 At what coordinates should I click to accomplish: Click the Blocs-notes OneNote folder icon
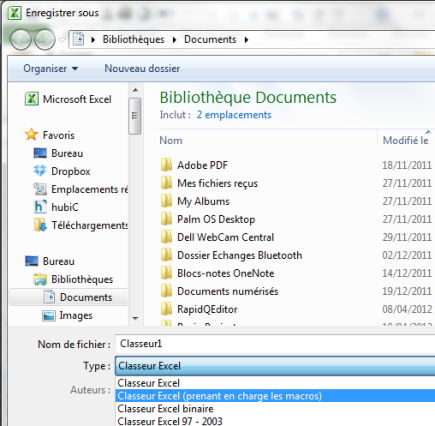[x=166, y=273]
